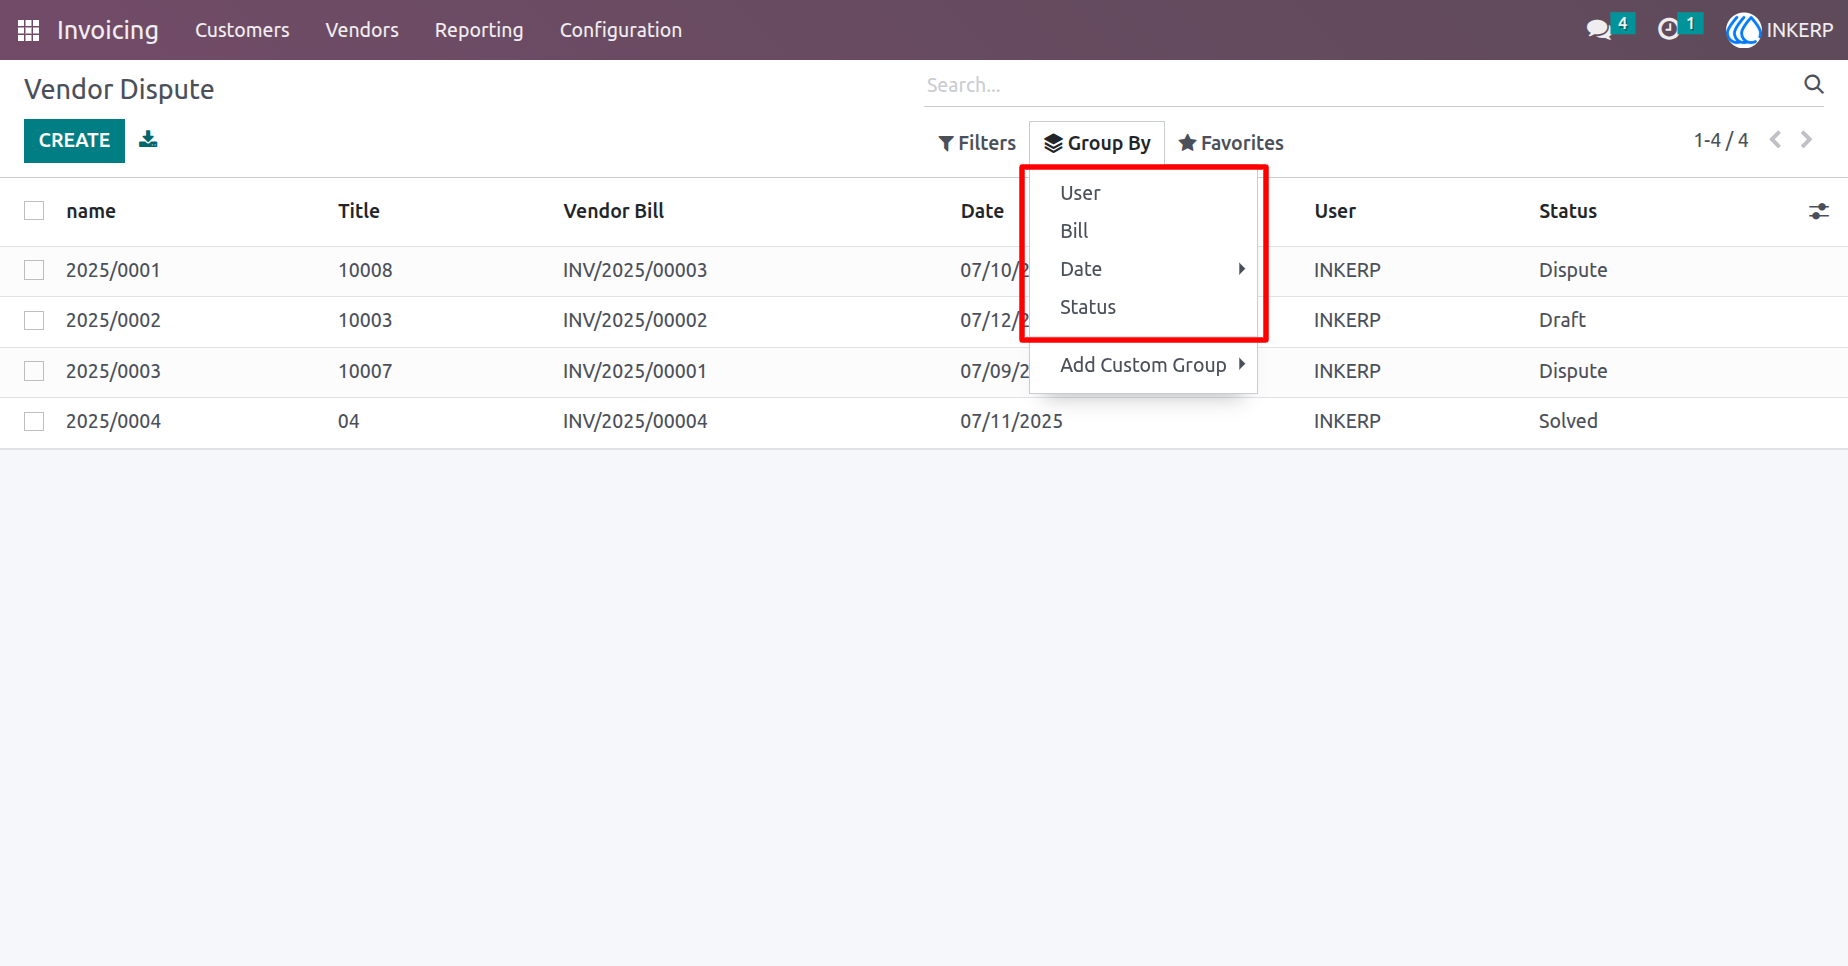1848x966 pixels.
Task: Click the Invoicing app title
Action: click(x=107, y=30)
